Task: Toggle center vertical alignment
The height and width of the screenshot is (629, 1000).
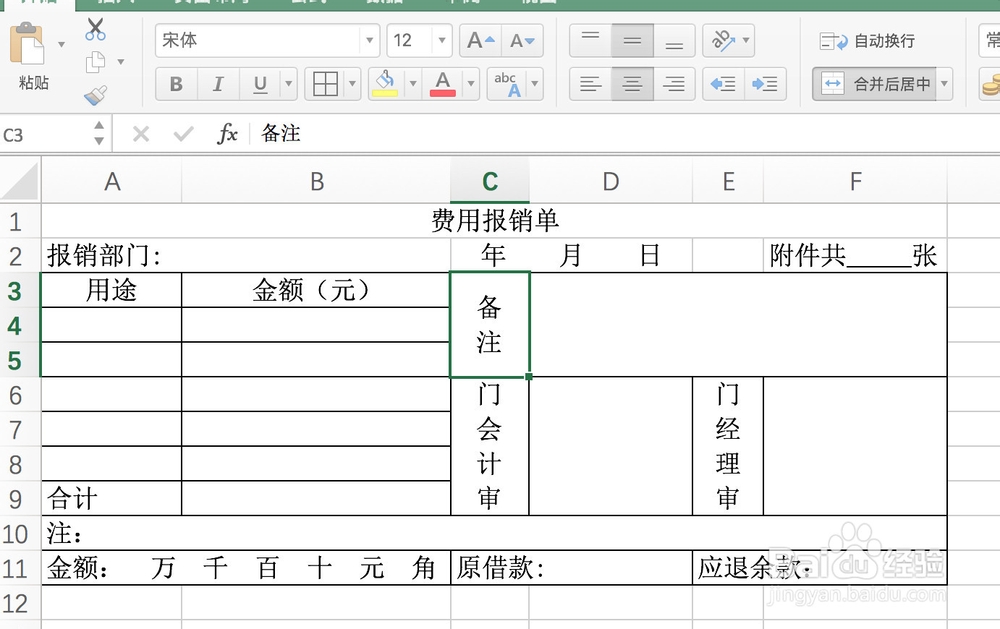Action: tap(632, 40)
